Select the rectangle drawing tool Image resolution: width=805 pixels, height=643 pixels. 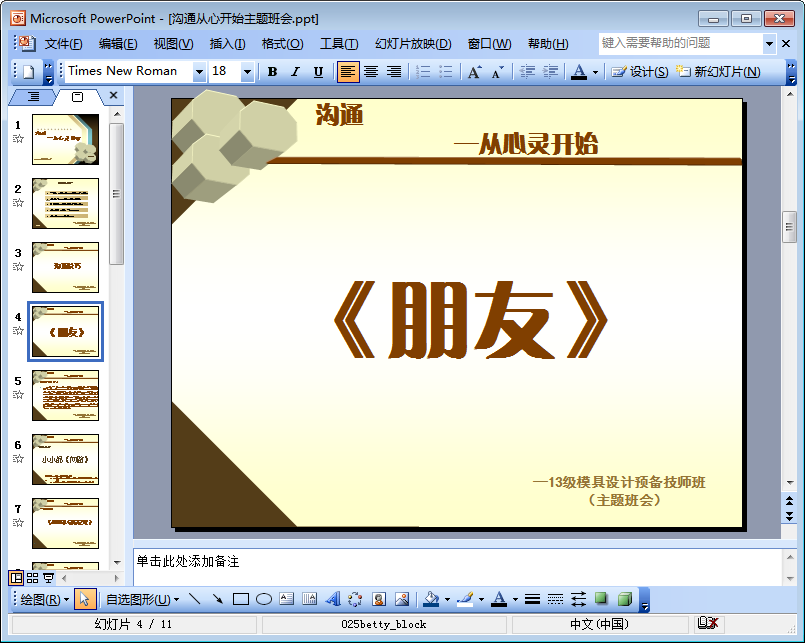[240, 599]
